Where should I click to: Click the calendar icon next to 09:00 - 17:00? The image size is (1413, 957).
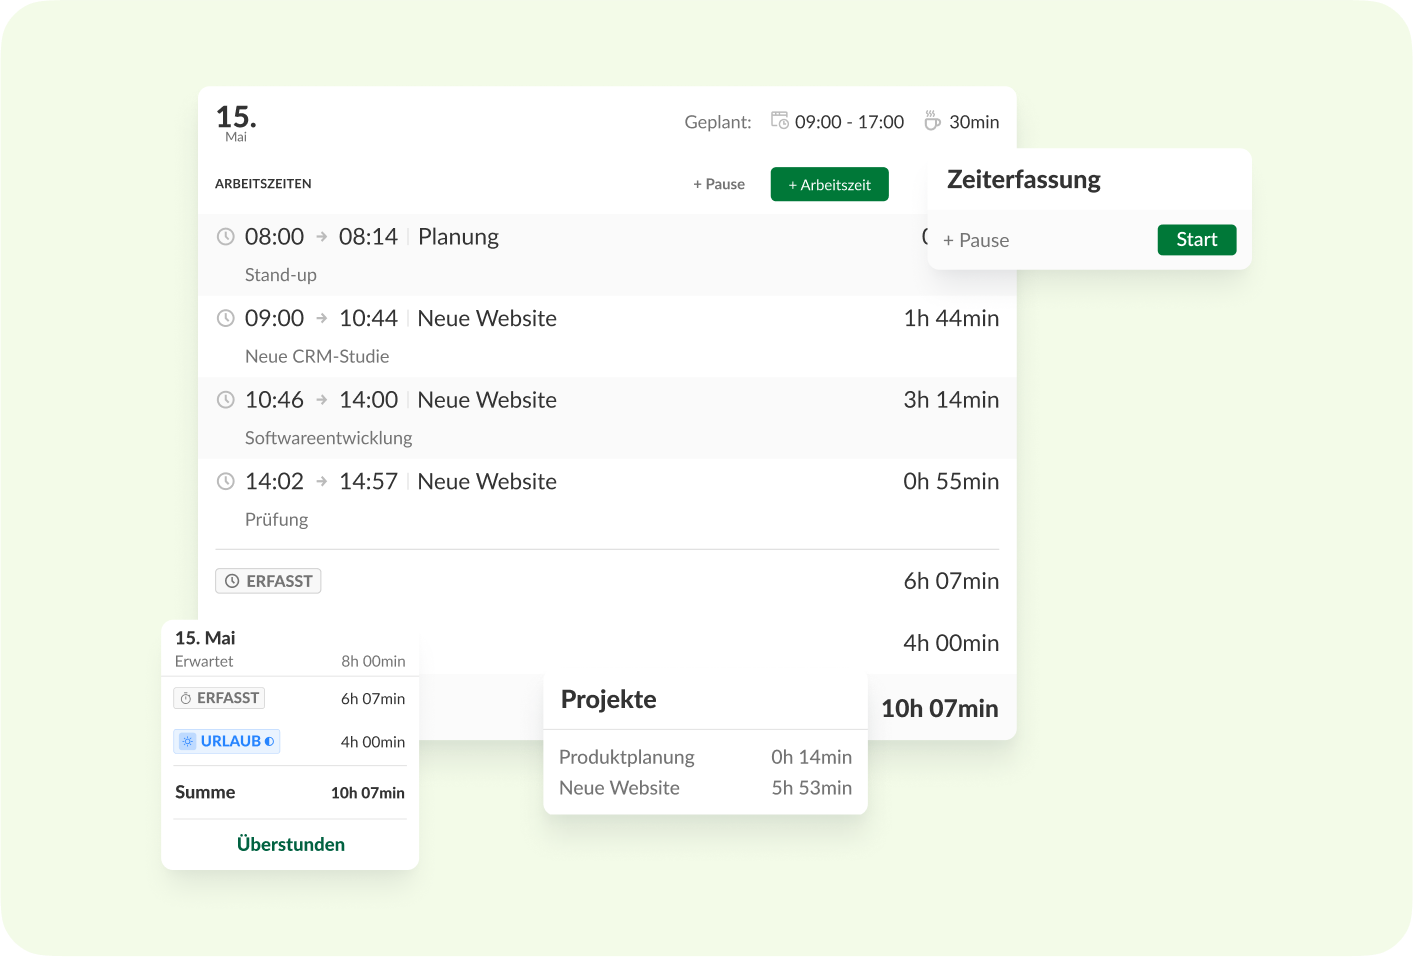pos(780,121)
